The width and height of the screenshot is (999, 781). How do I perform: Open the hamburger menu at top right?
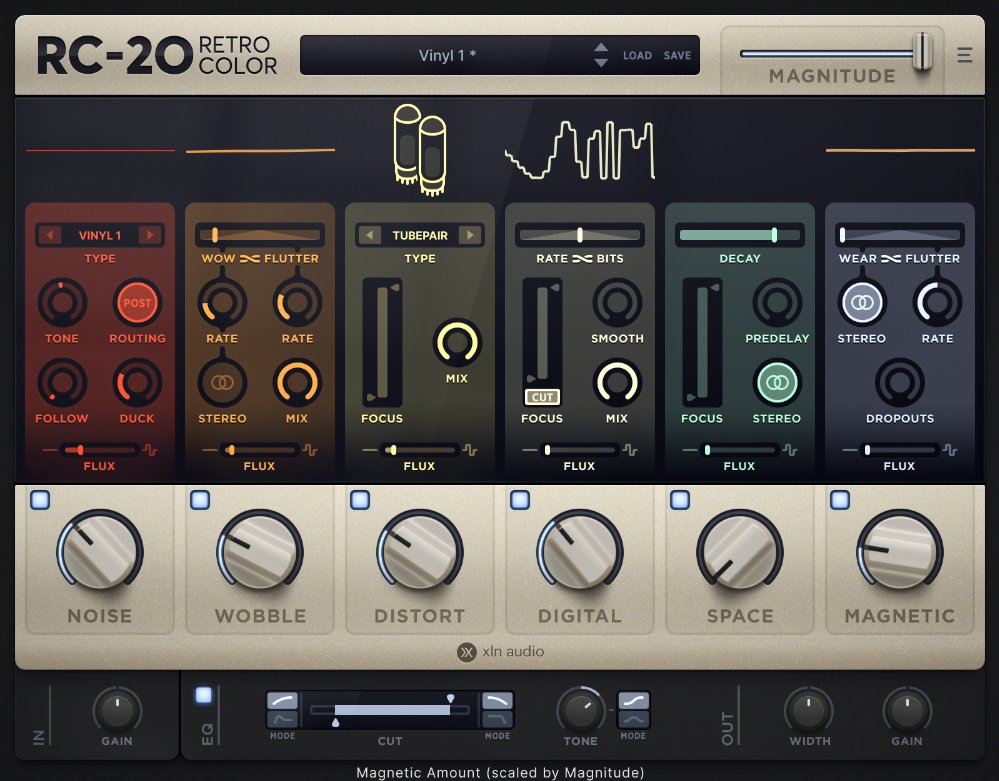click(x=964, y=55)
